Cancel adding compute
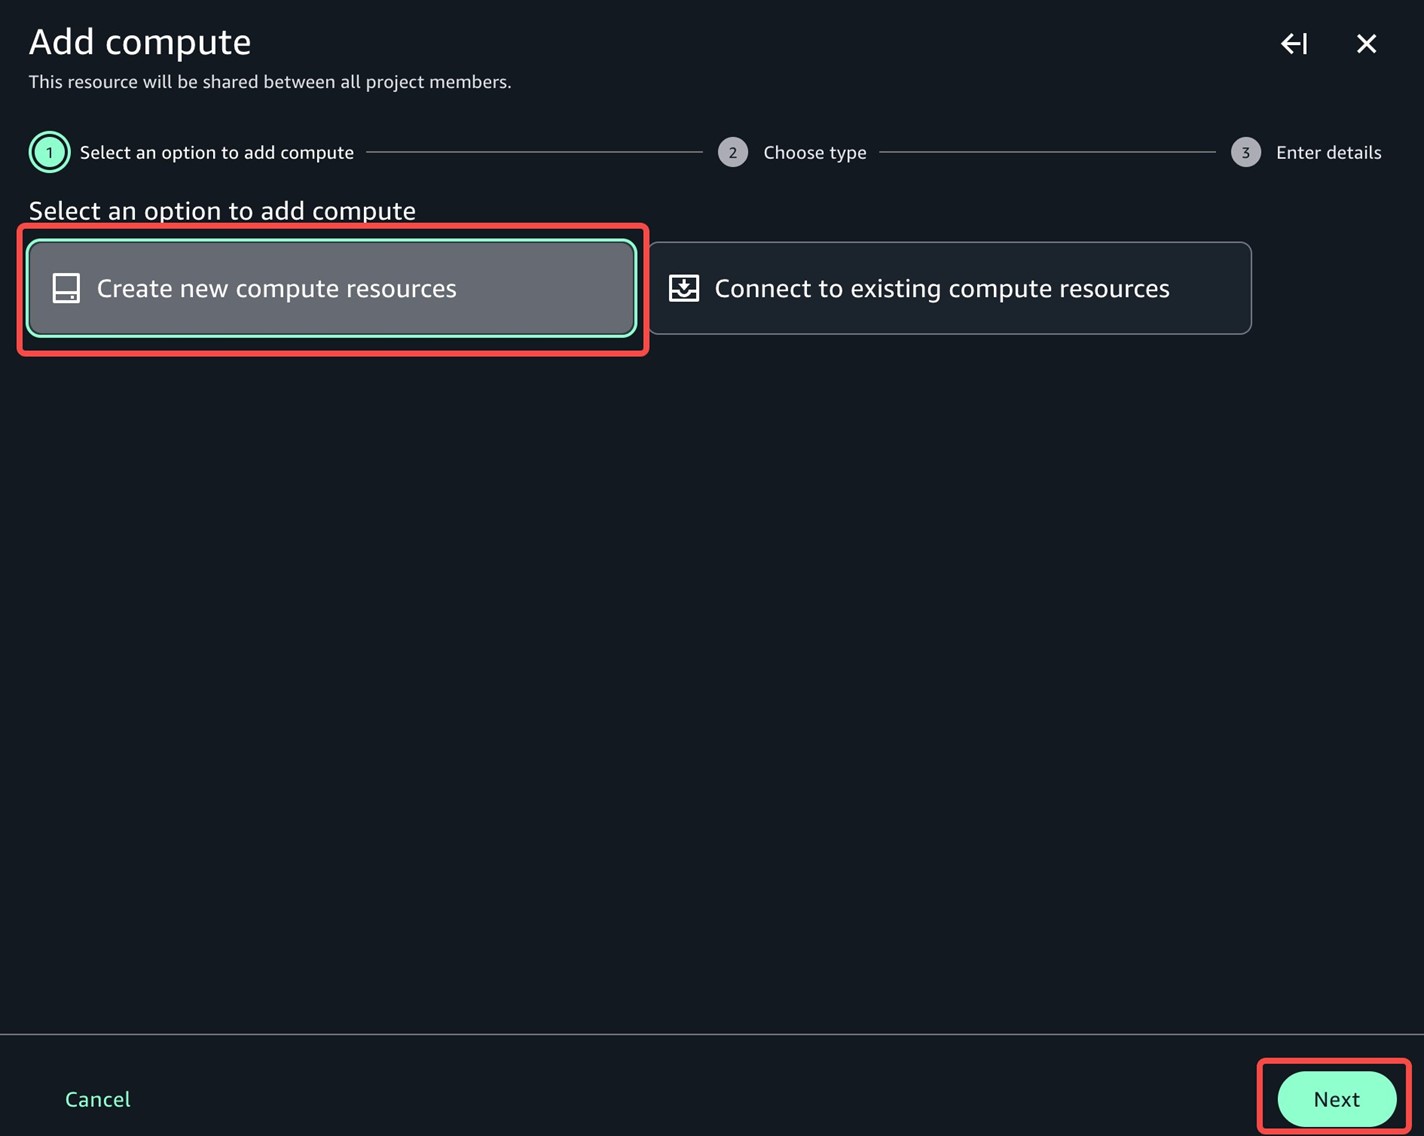1424x1136 pixels. point(98,1099)
